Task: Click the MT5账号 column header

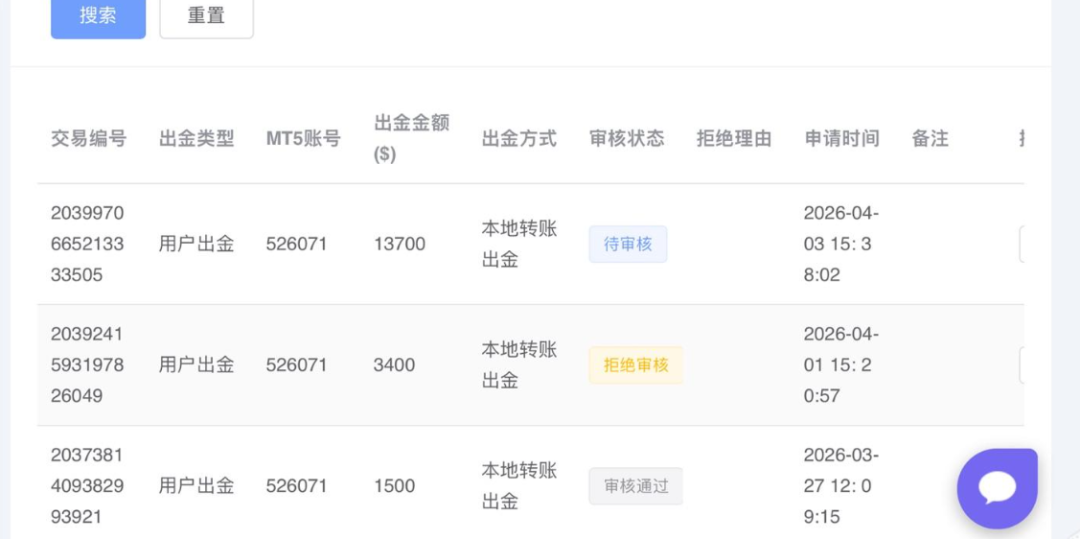Action: click(x=303, y=138)
